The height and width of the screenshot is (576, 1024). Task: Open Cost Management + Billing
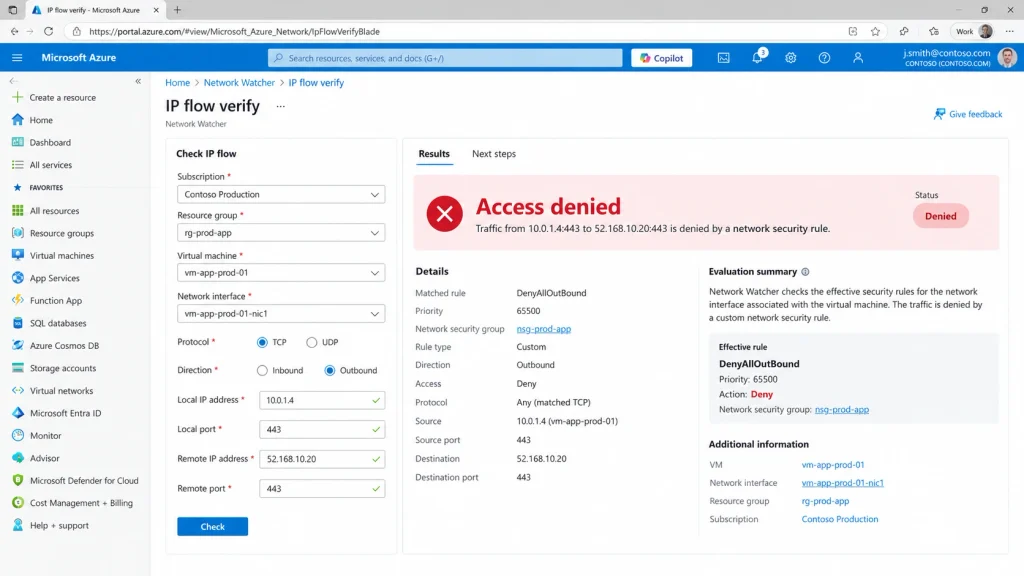coord(81,503)
